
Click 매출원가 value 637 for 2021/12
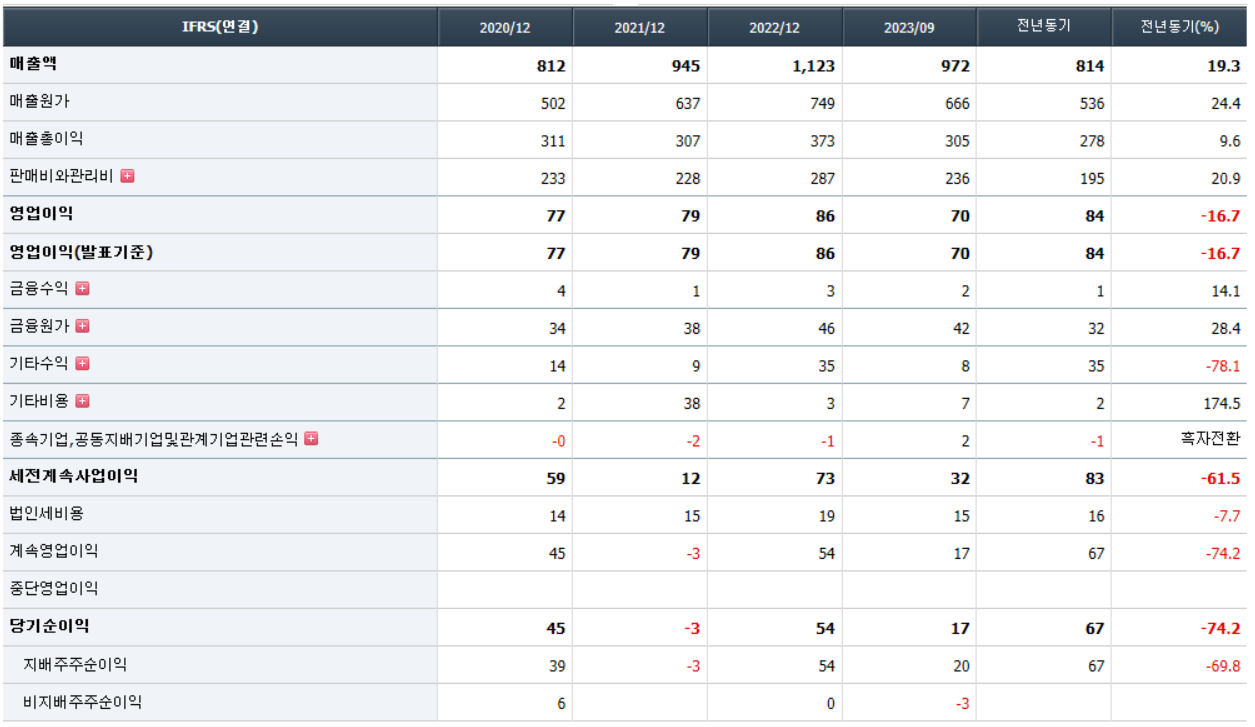tap(687, 103)
